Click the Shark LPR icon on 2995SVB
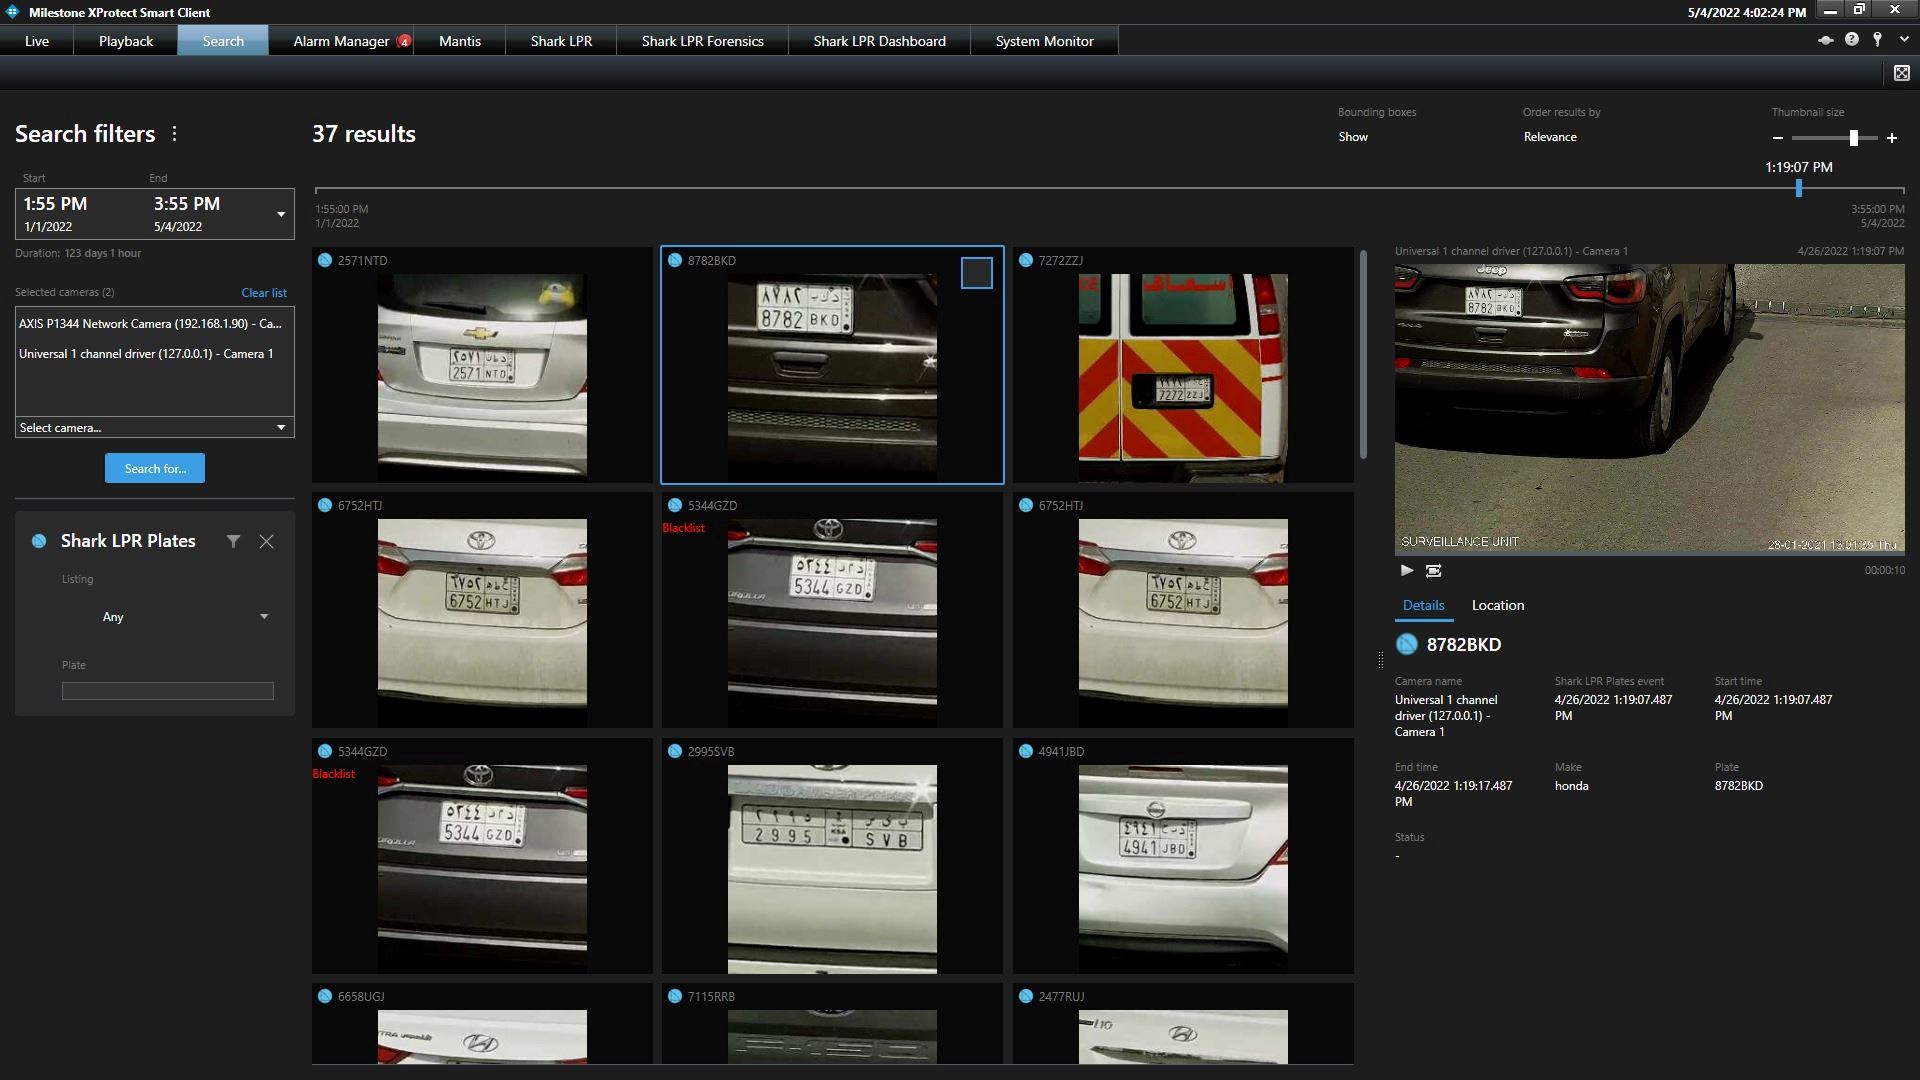Viewport: 1920px width, 1080px height. 675,751
